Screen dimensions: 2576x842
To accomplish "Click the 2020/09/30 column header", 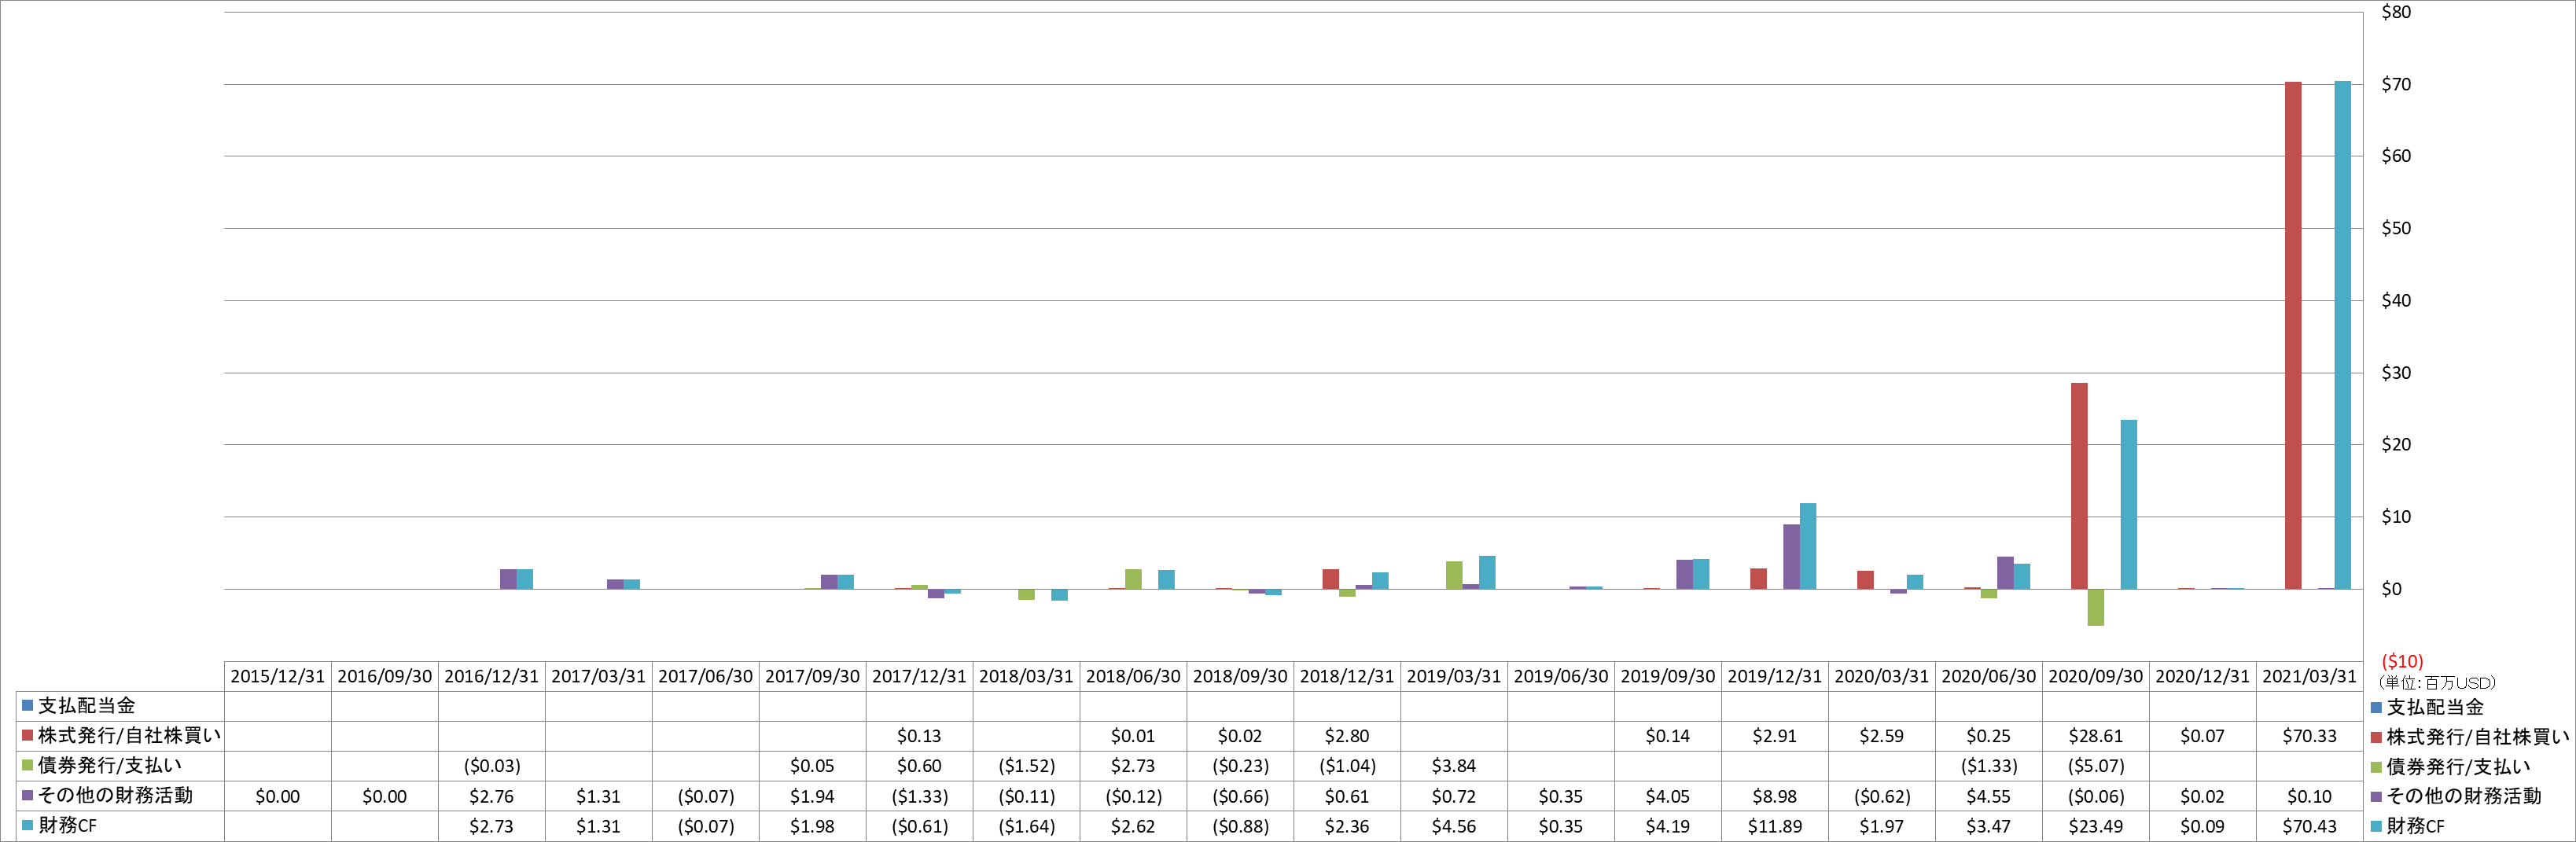I will (2096, 676).
